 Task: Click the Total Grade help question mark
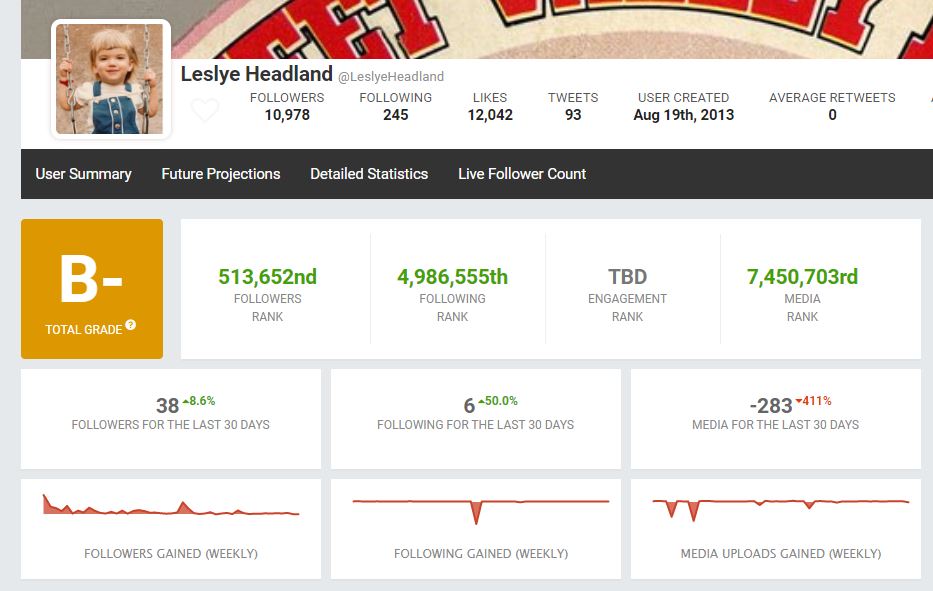[x=131, y=326]
